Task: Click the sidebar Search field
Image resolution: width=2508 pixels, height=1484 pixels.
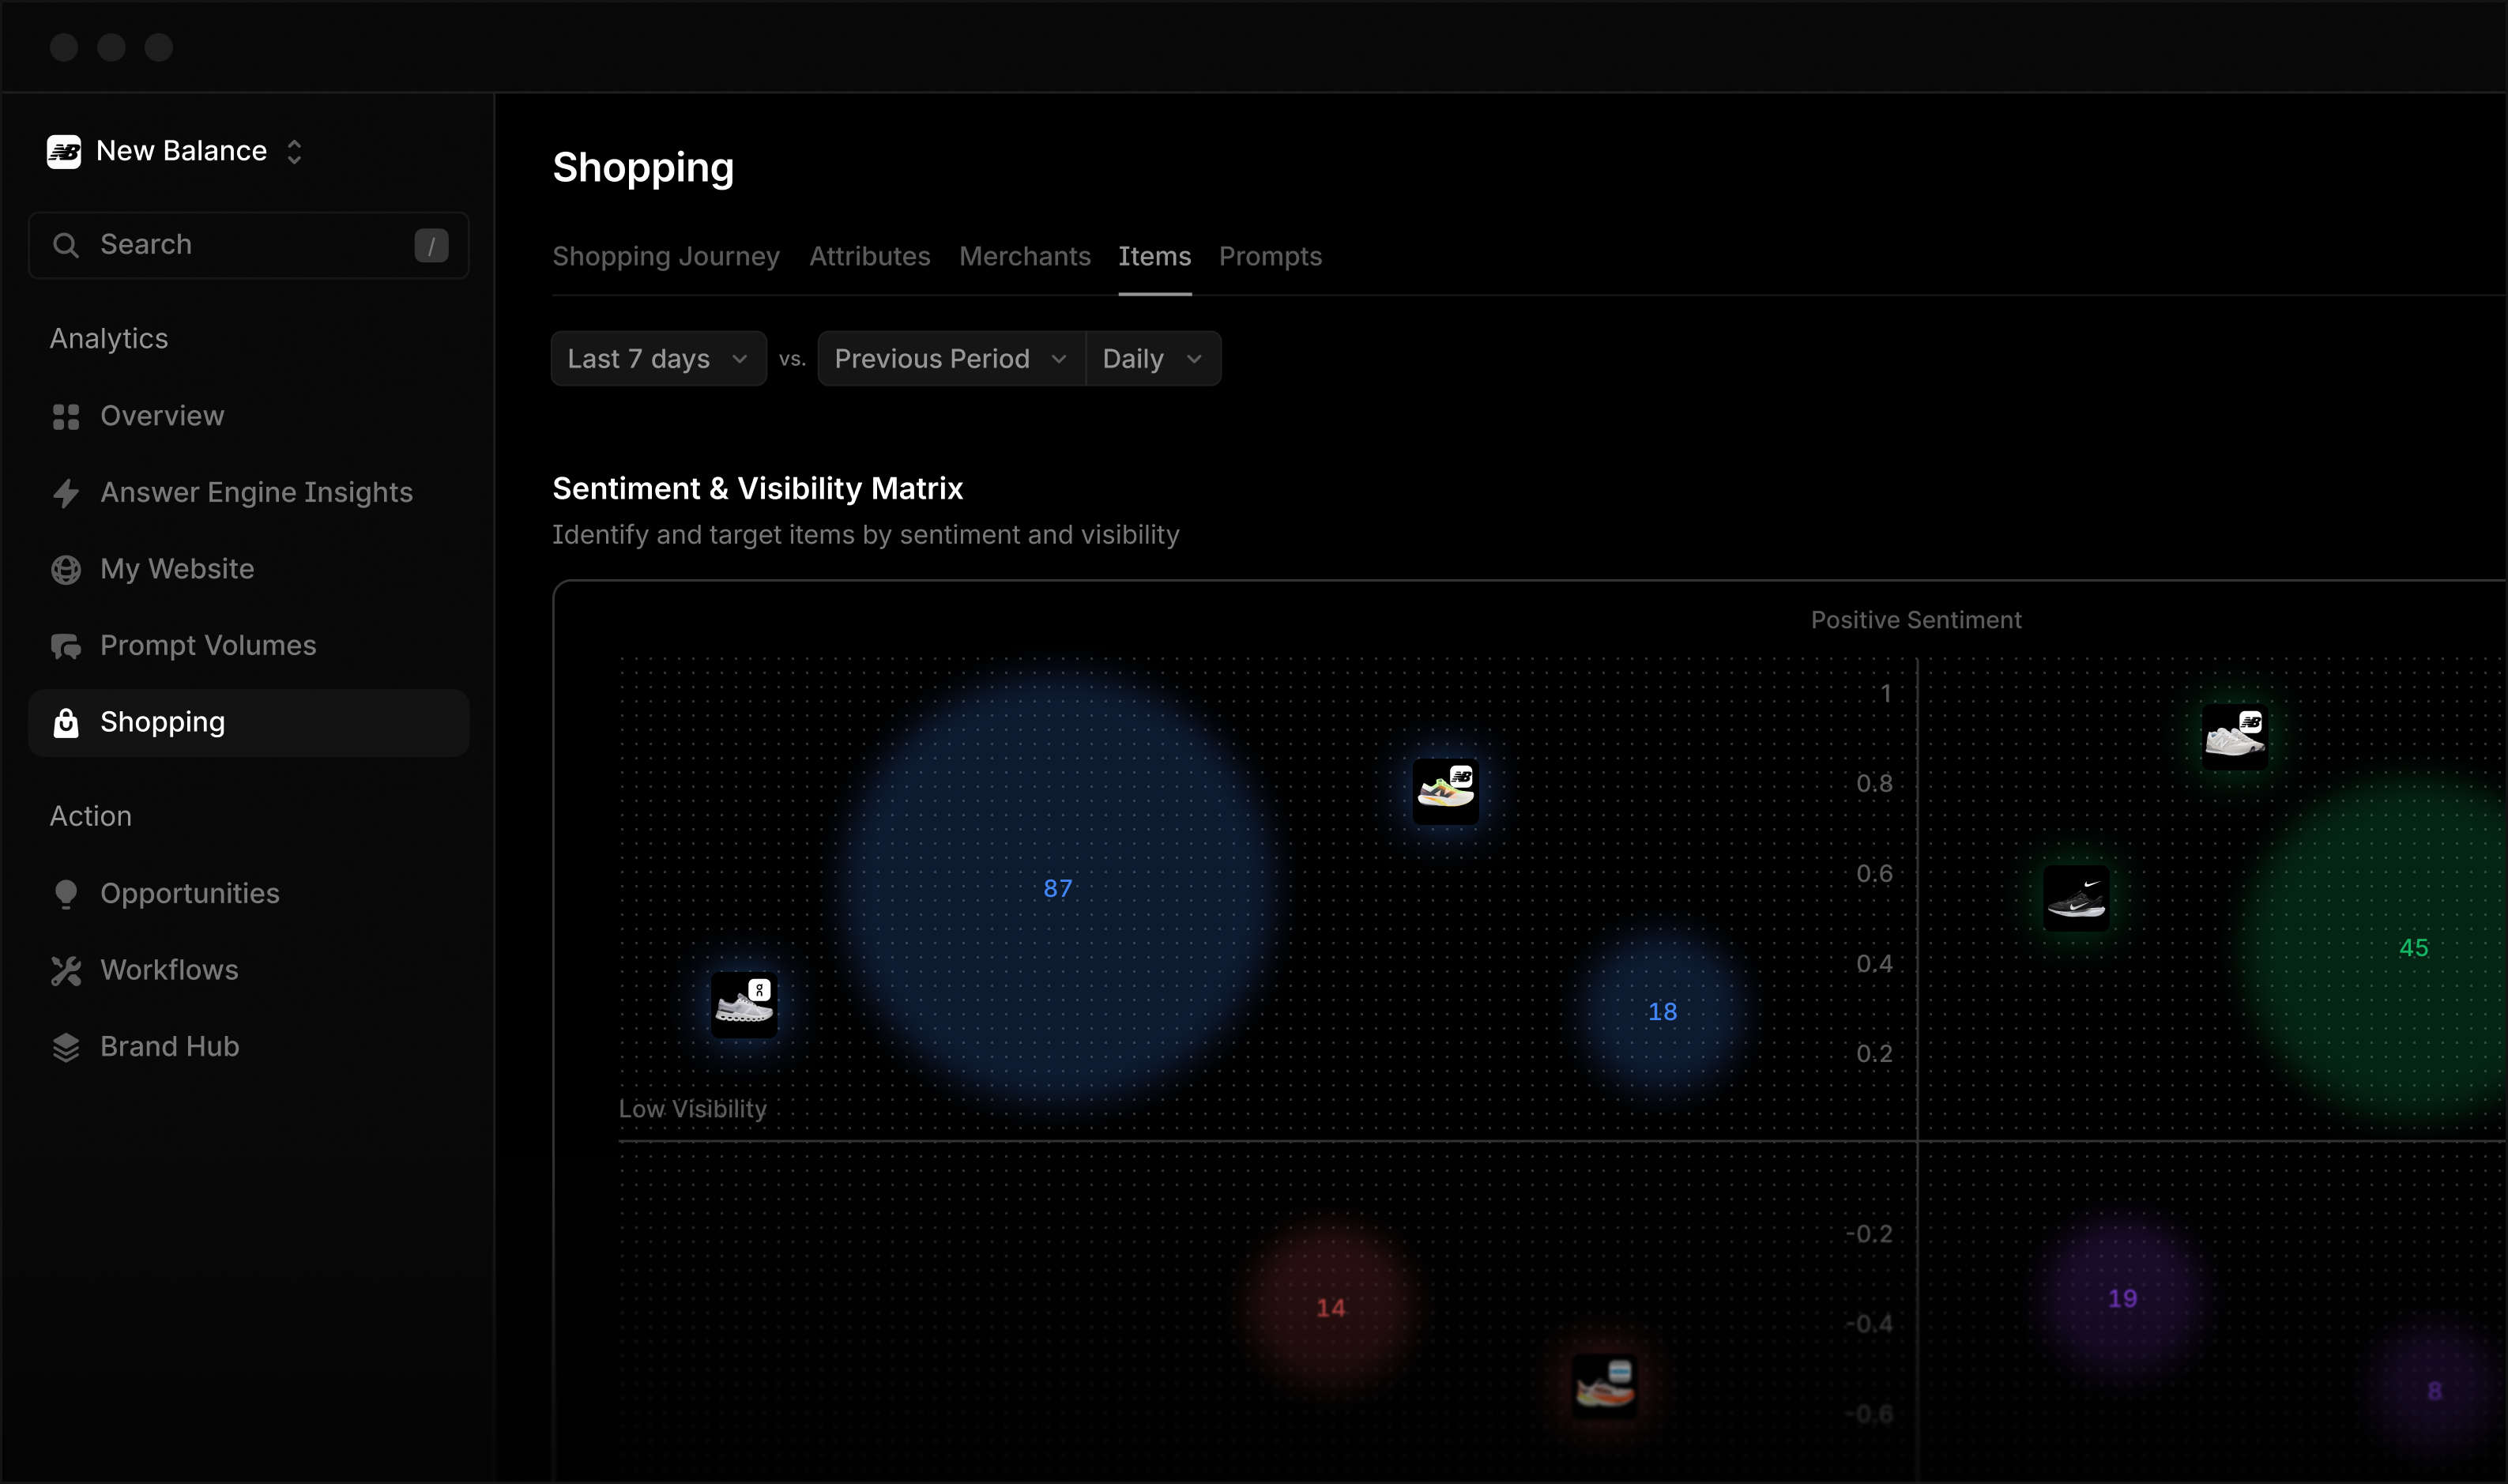Action: [x=248, y=245]
